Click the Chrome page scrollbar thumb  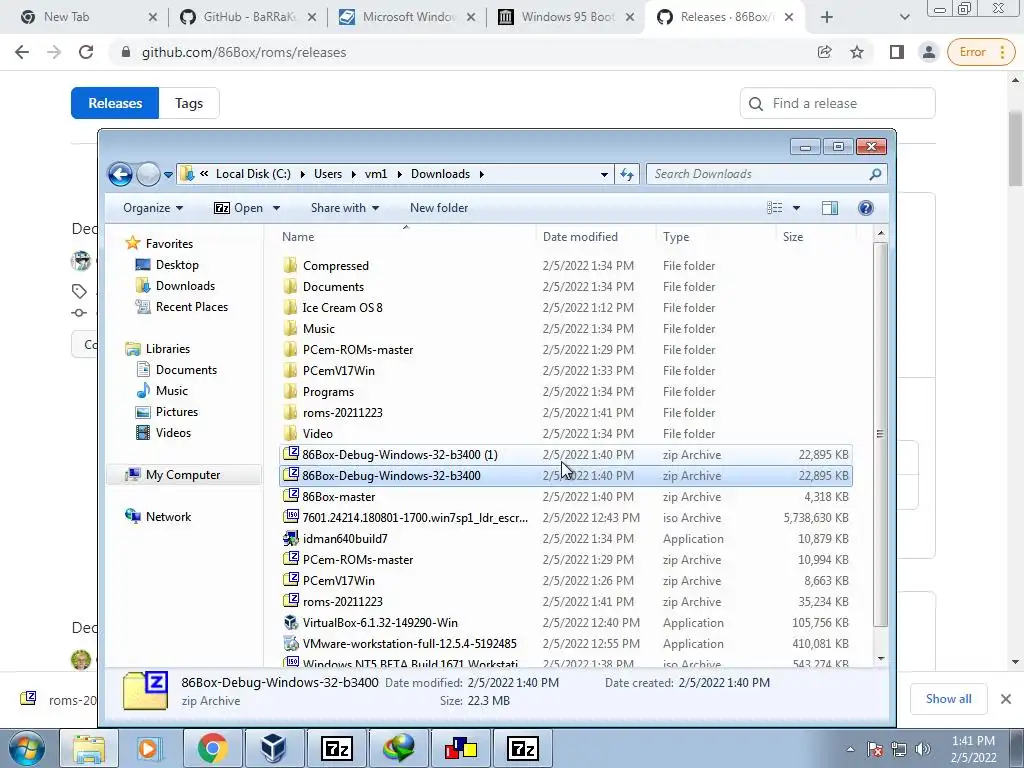pos(1016,148)
